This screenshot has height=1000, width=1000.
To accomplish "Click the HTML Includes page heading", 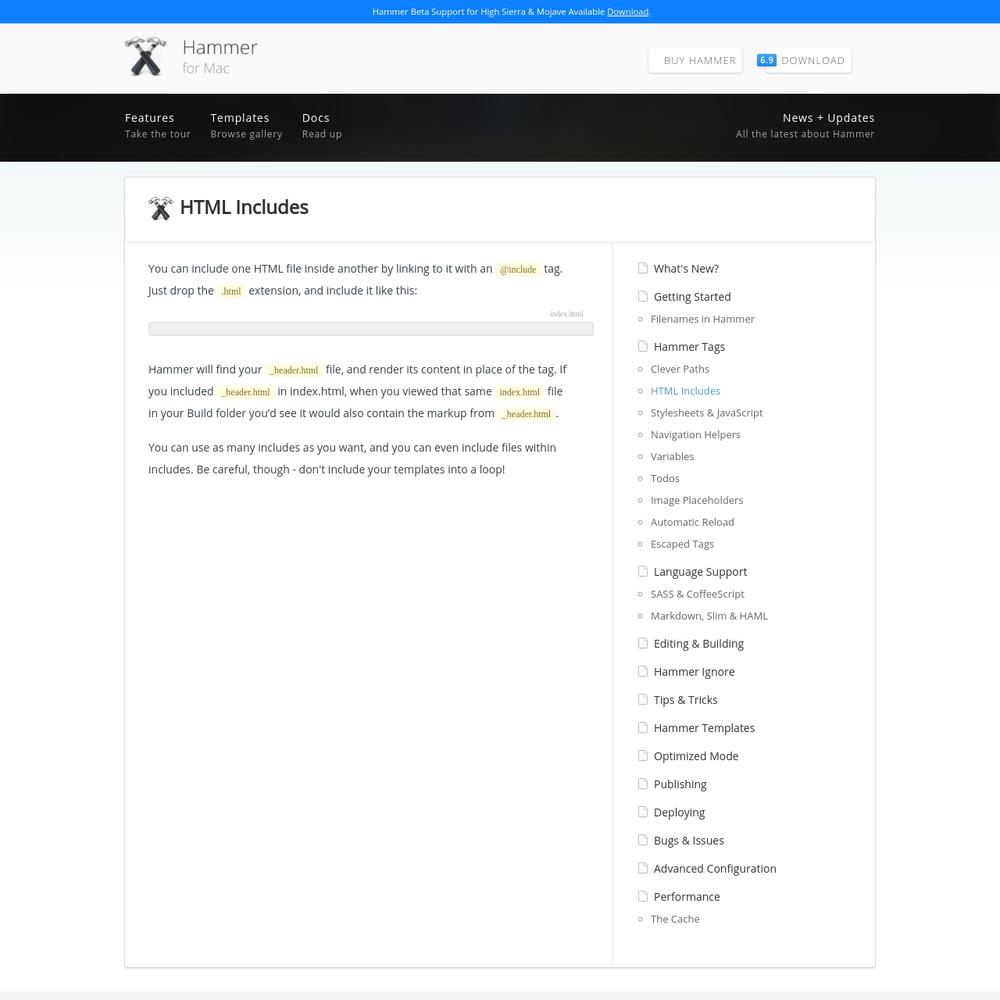I will 244,207.
